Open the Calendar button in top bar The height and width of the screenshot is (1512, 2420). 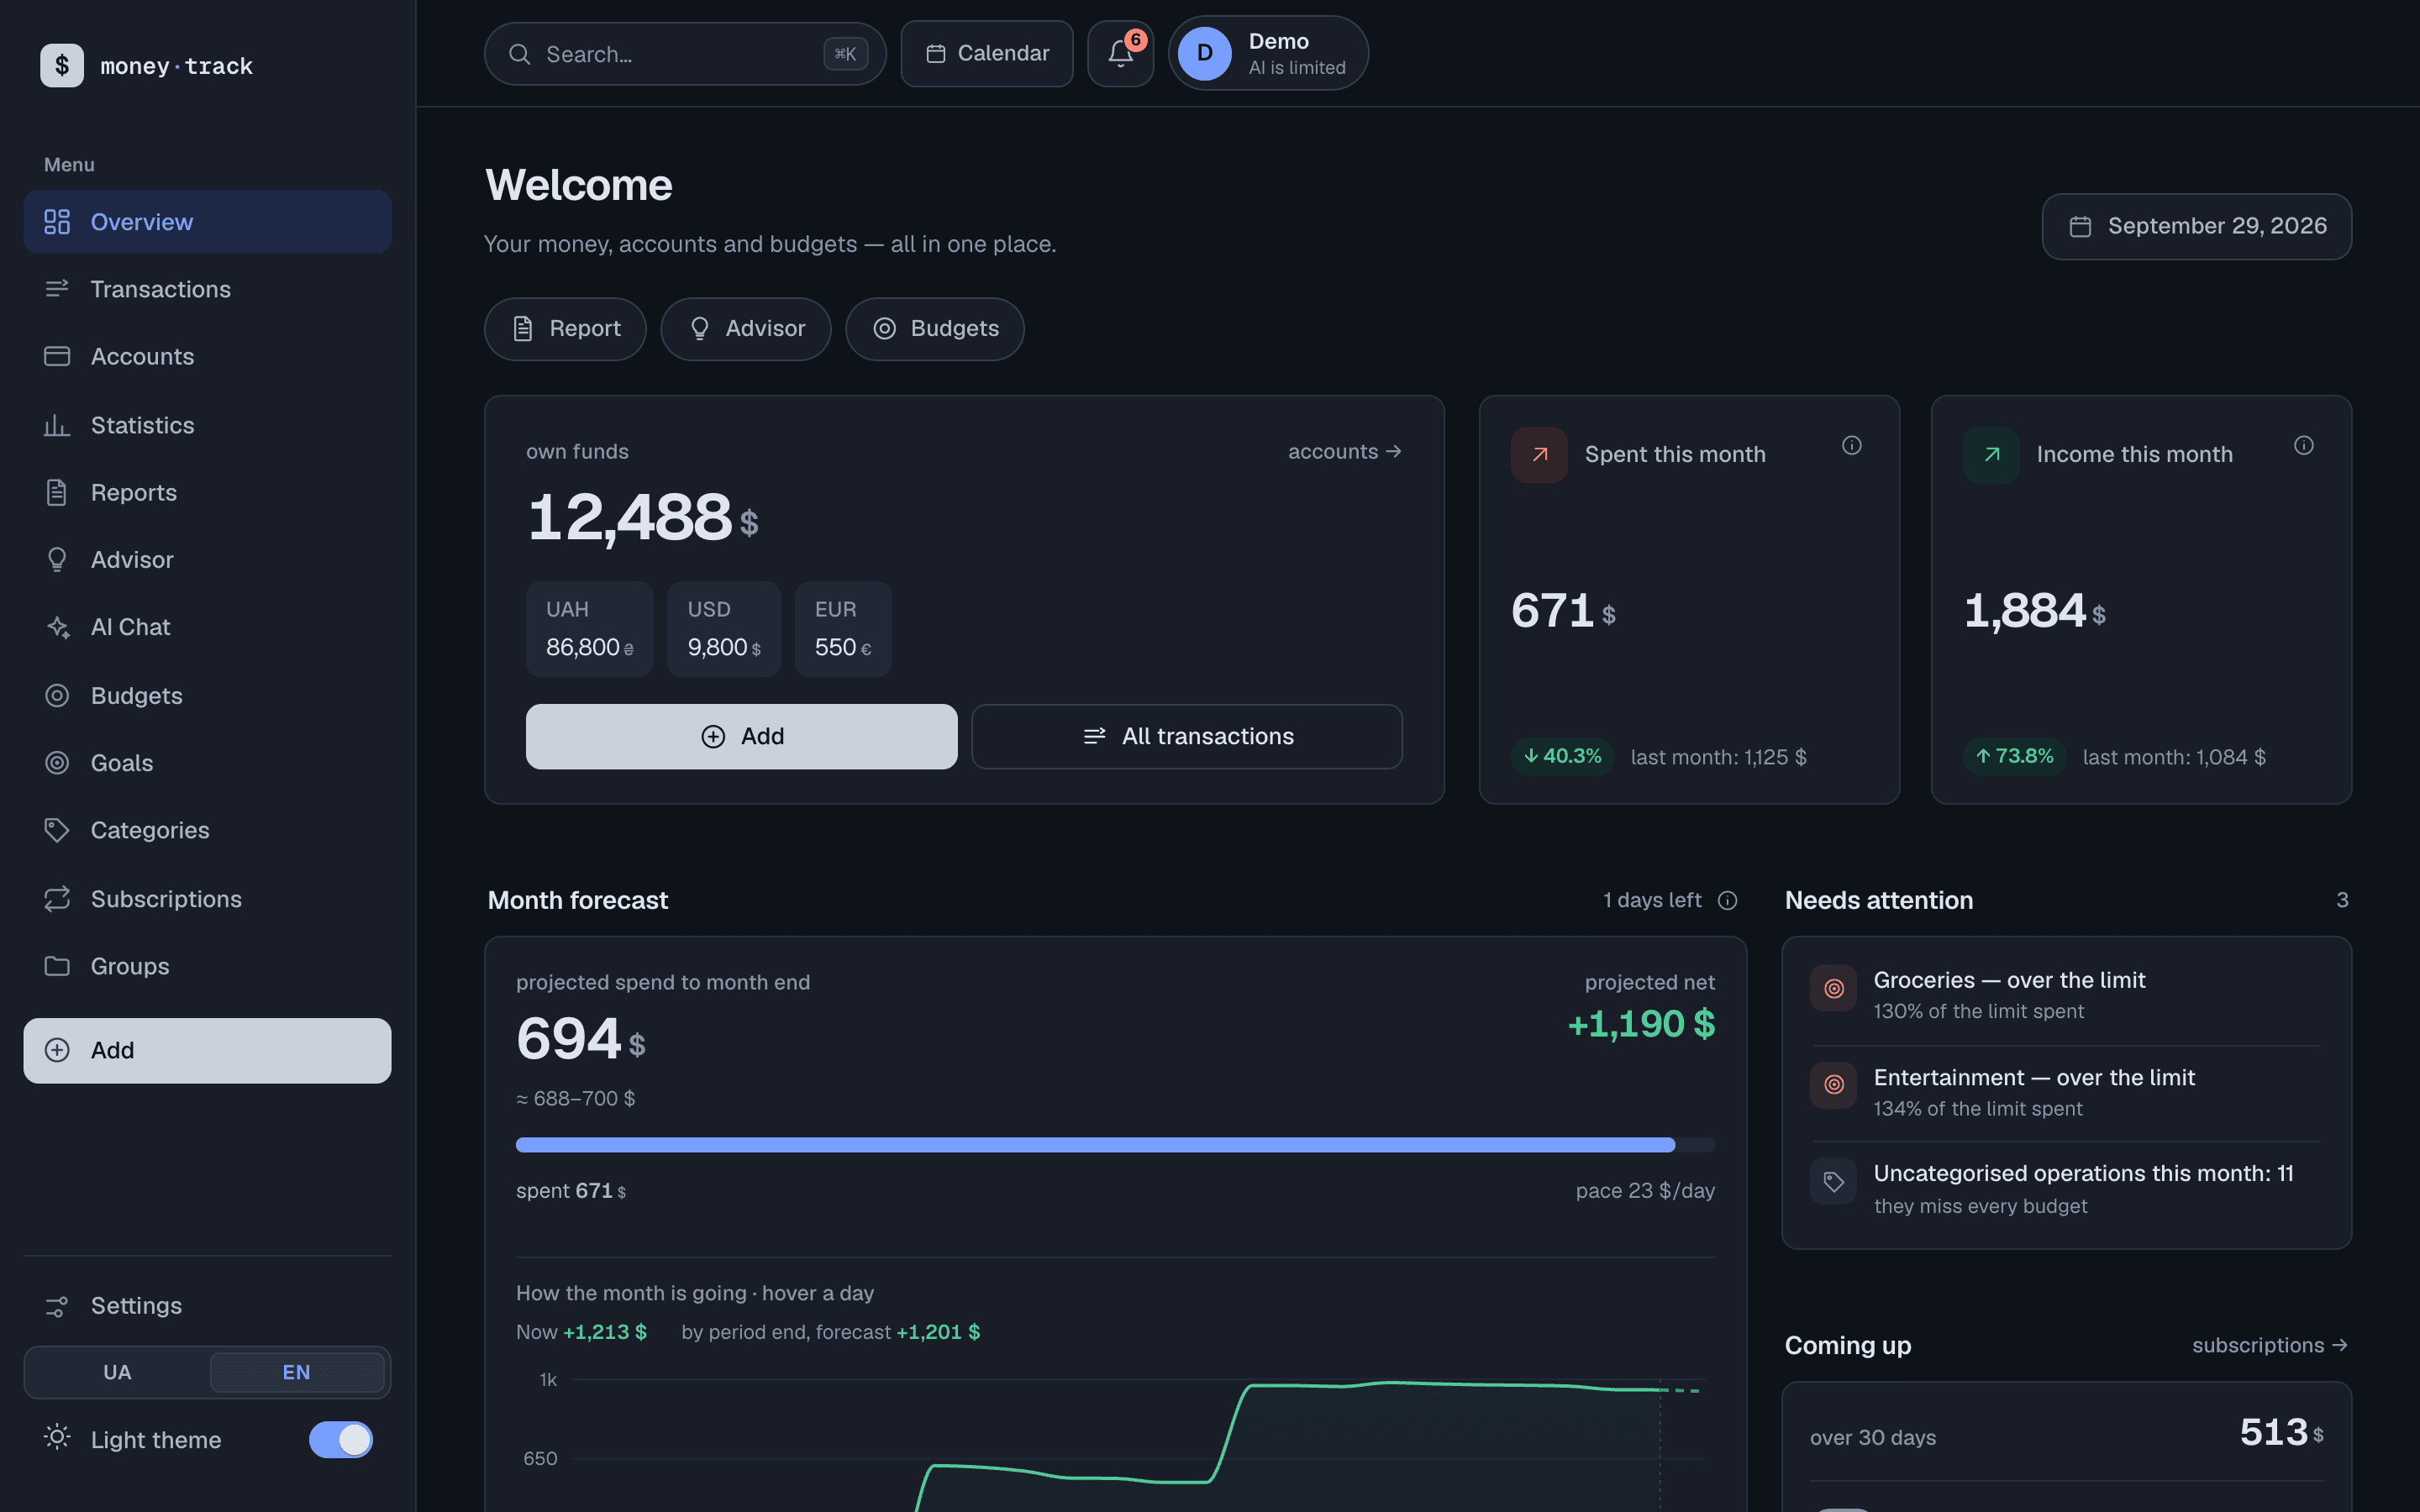(x=986, y=54)
